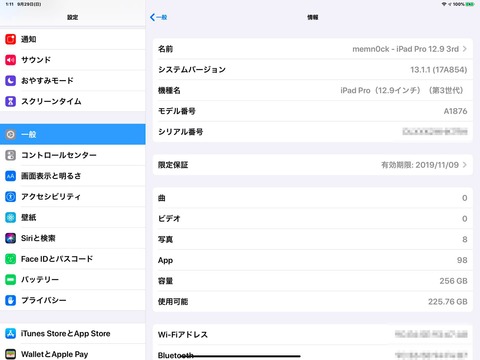Screen dimensions: 480x360
Task: Open the アクセシビリティ icon
Action: (10, 196)
